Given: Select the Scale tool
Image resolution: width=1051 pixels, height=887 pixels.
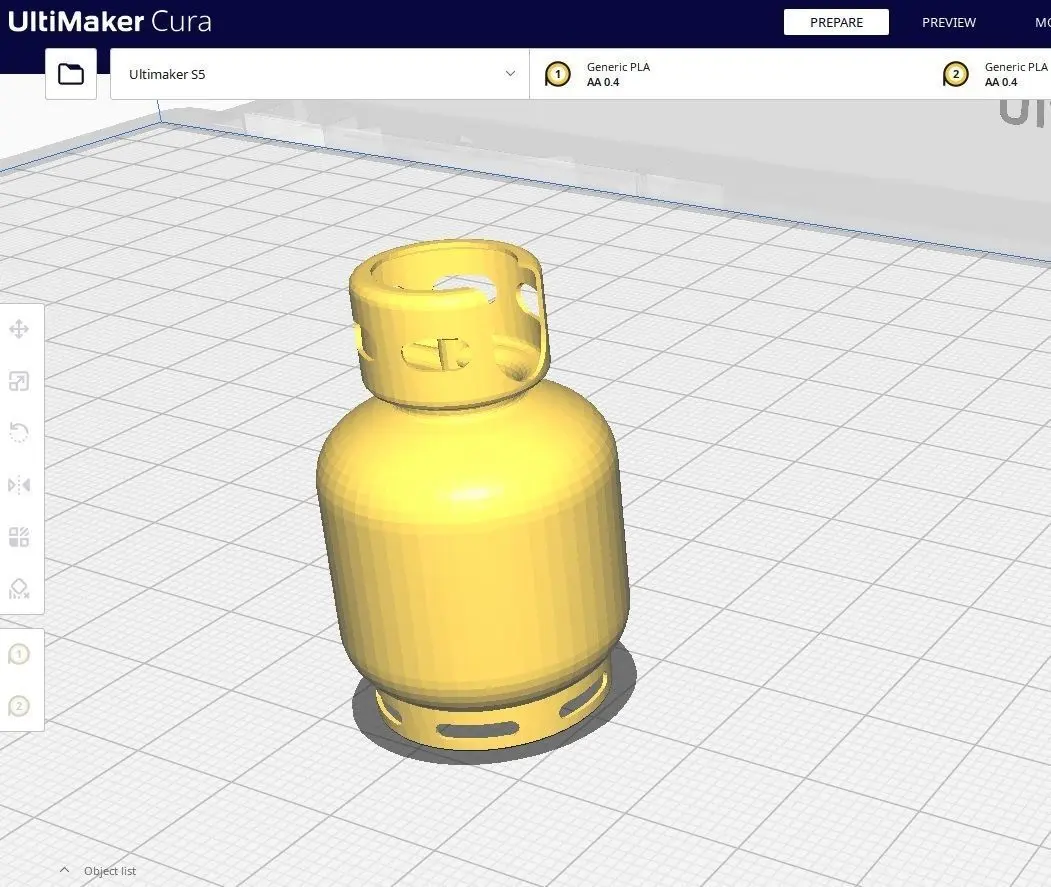Looking at the screenshot, I should [19, 381].
